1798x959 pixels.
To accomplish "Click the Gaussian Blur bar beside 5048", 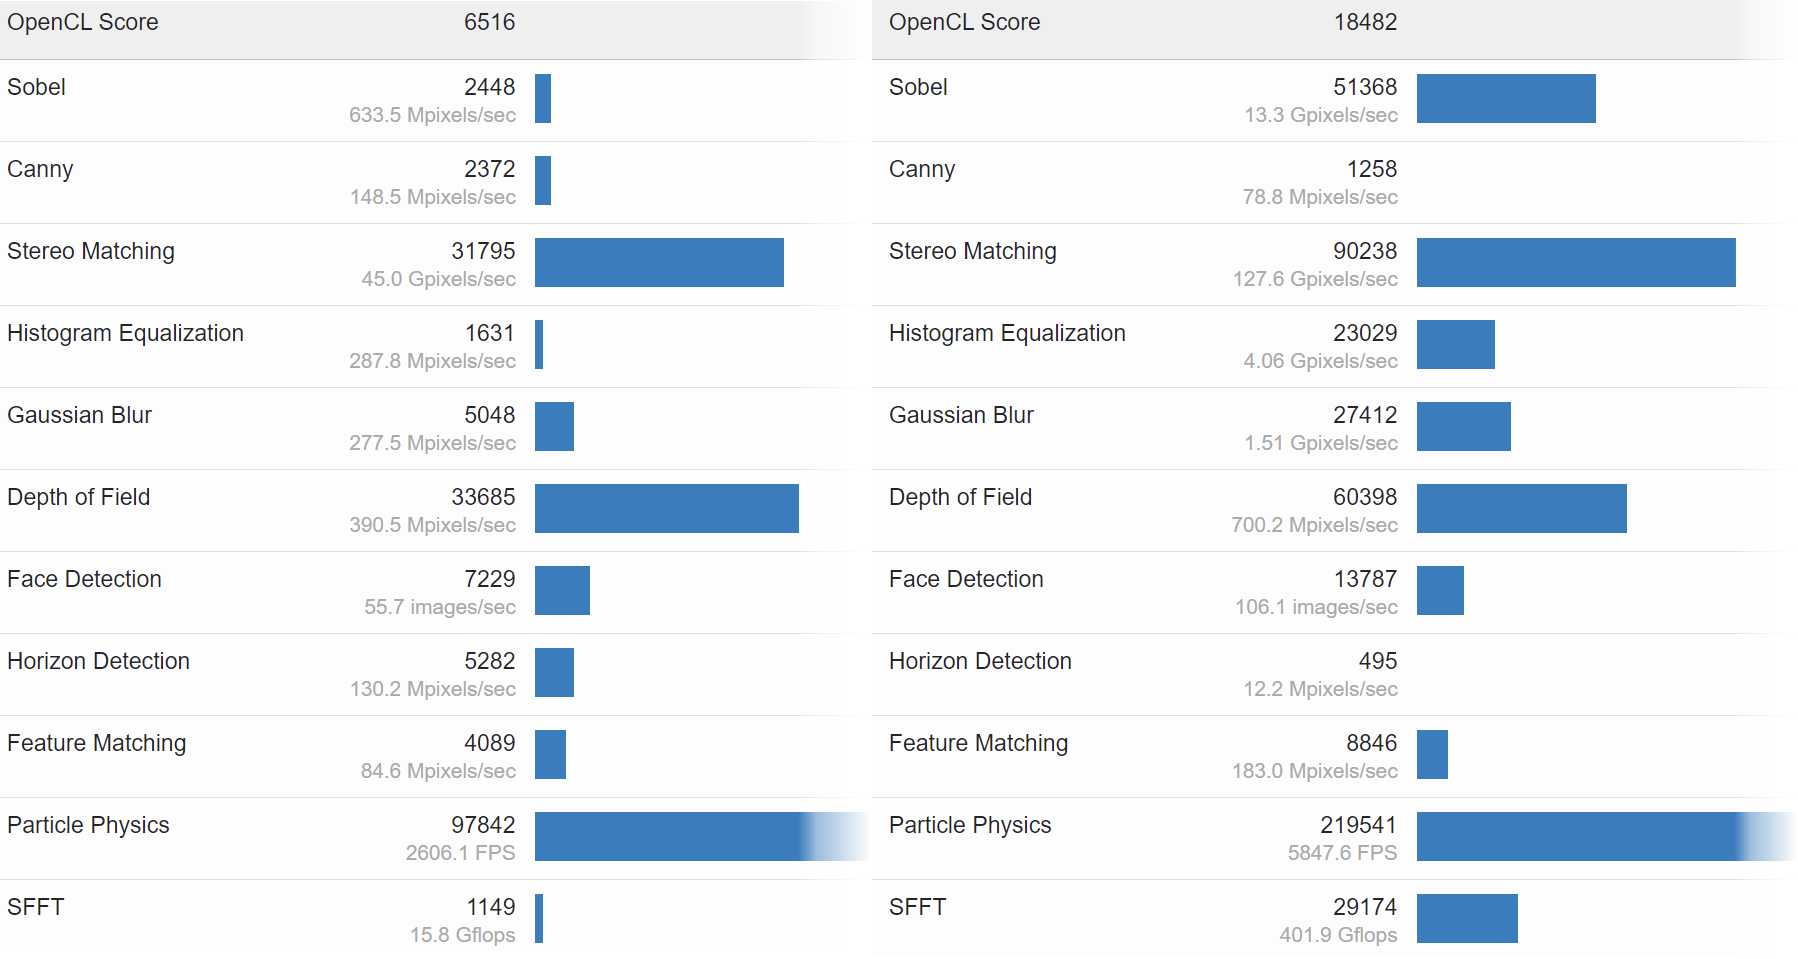I will click(554, 427).
